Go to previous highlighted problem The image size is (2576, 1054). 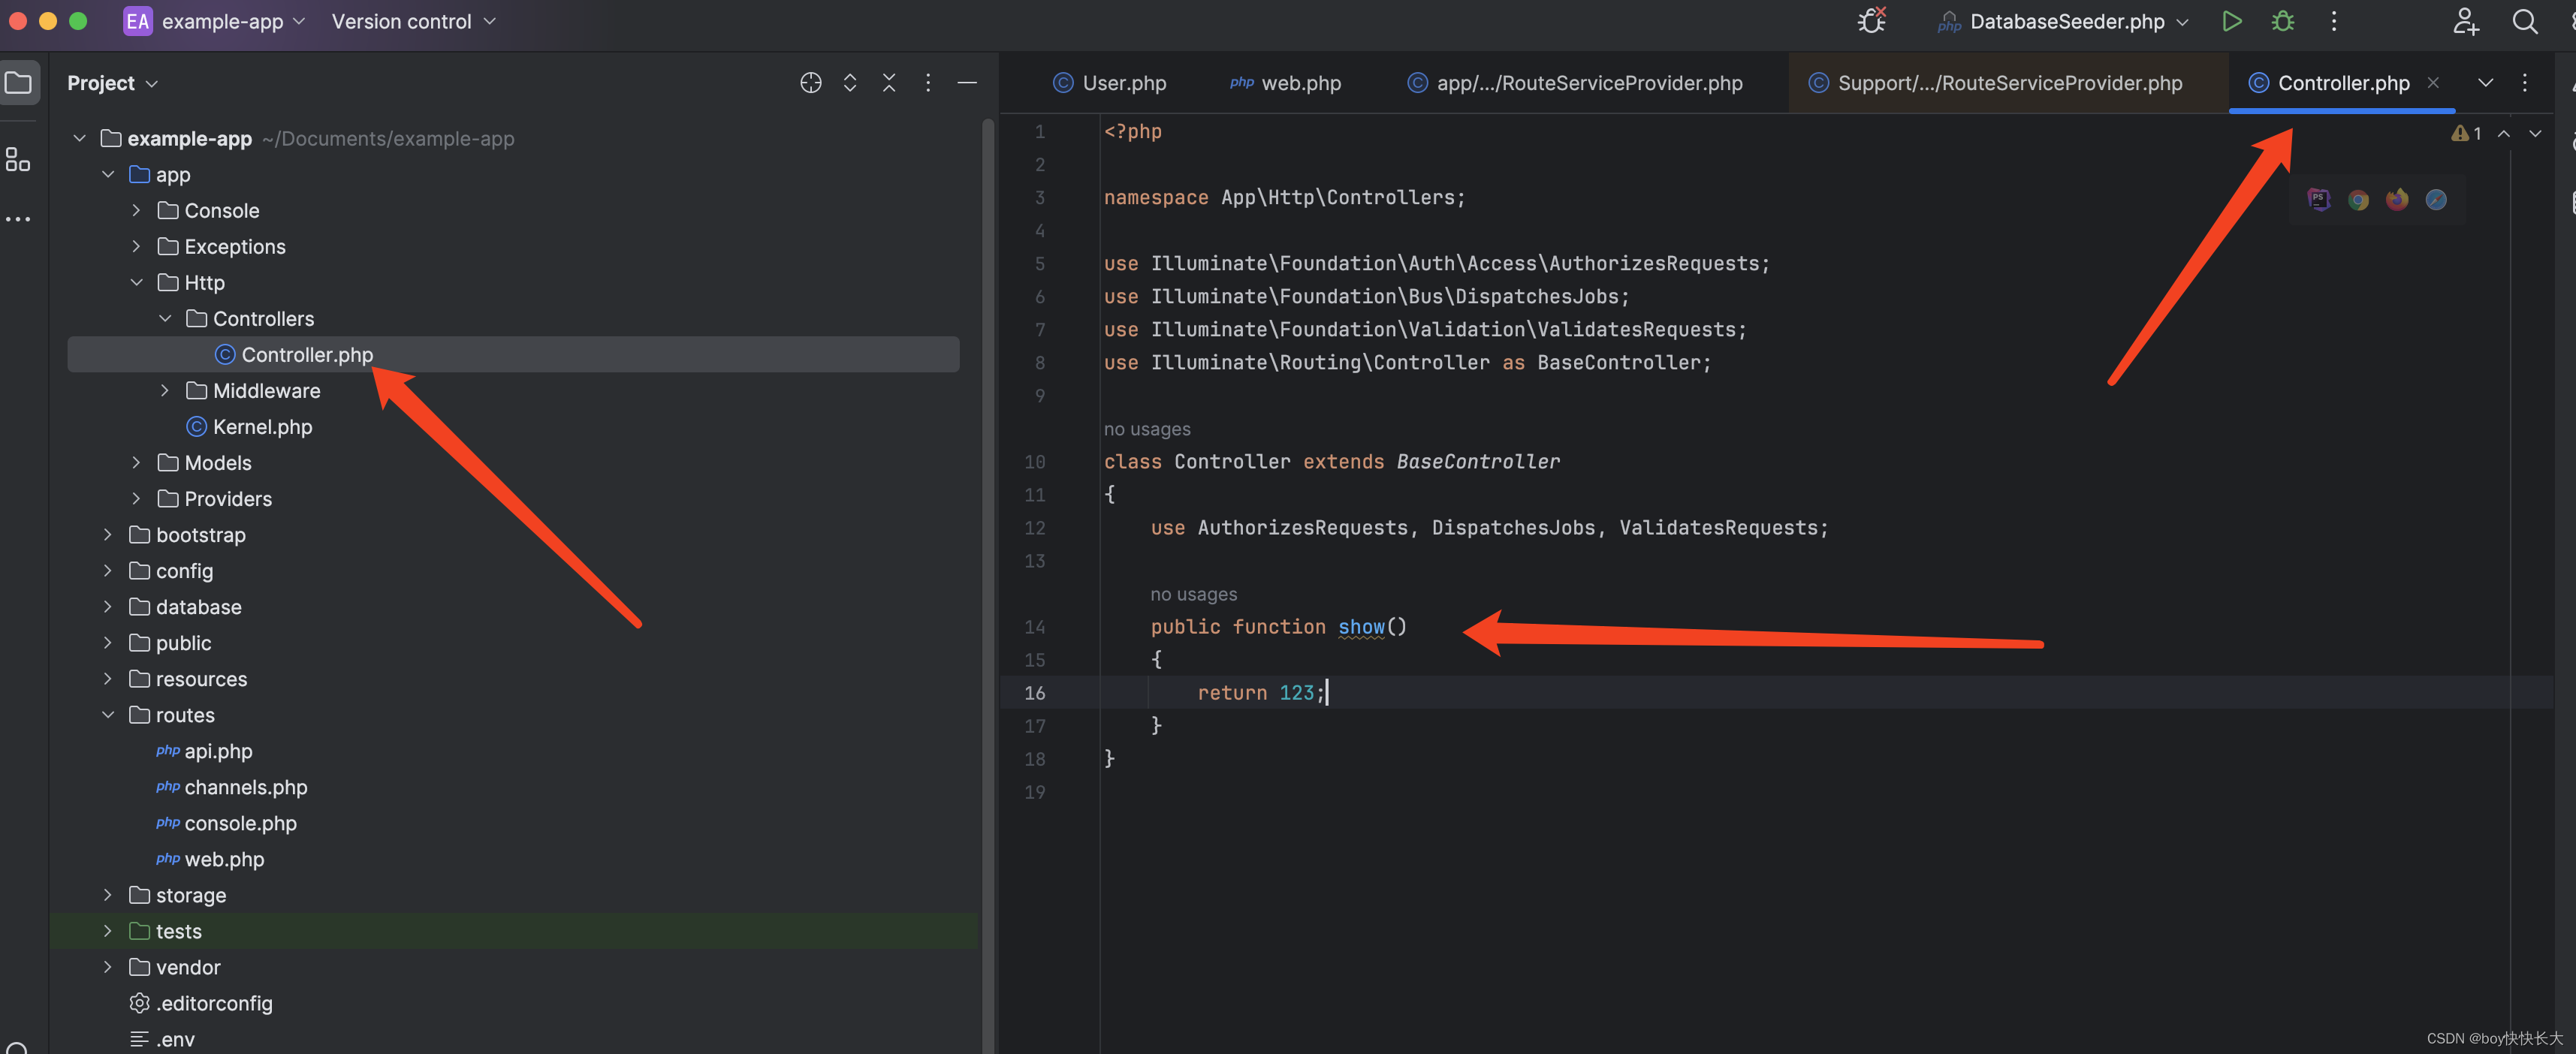click(2504, 133)
